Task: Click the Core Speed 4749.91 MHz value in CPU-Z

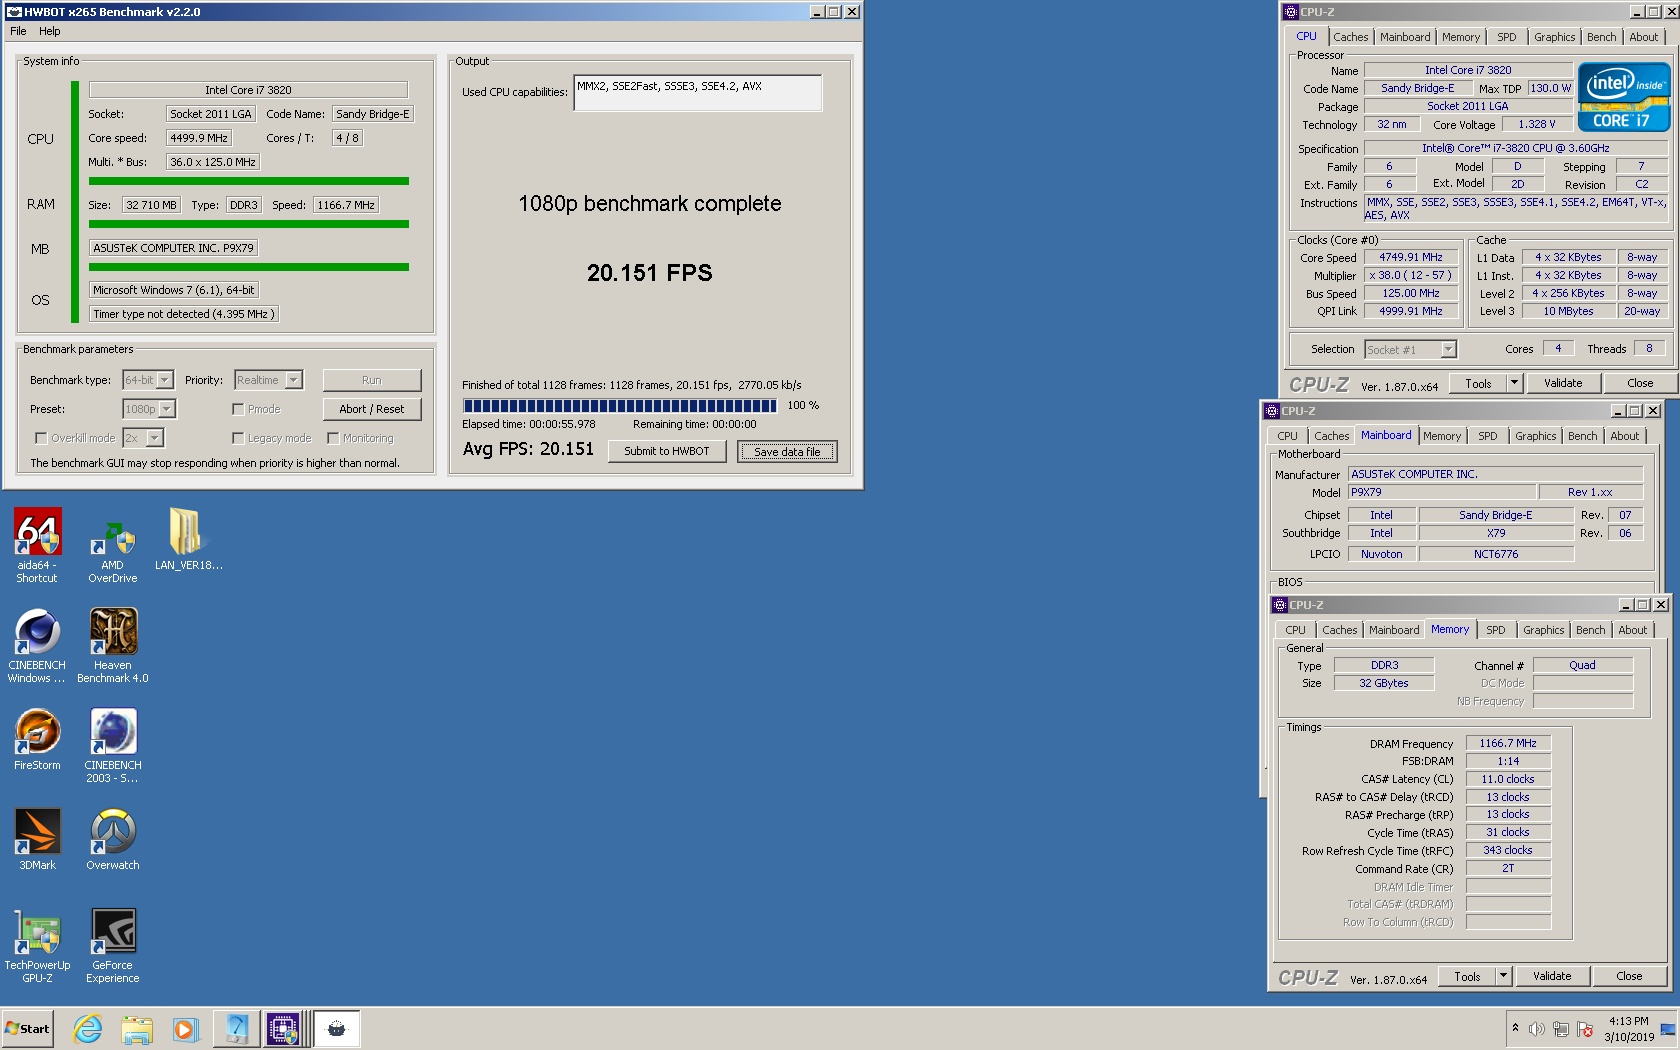Action: pos(1411,257)
